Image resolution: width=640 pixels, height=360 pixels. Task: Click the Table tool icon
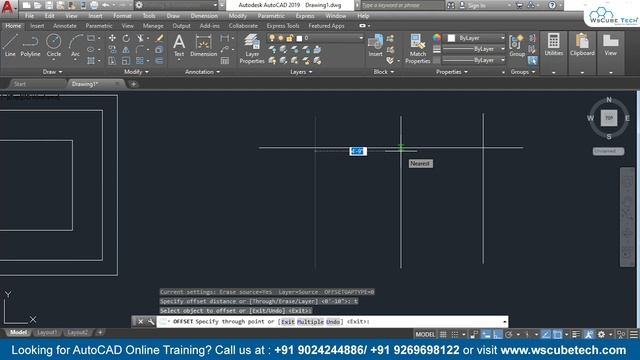pyautogui.click(x=224, y=61)
